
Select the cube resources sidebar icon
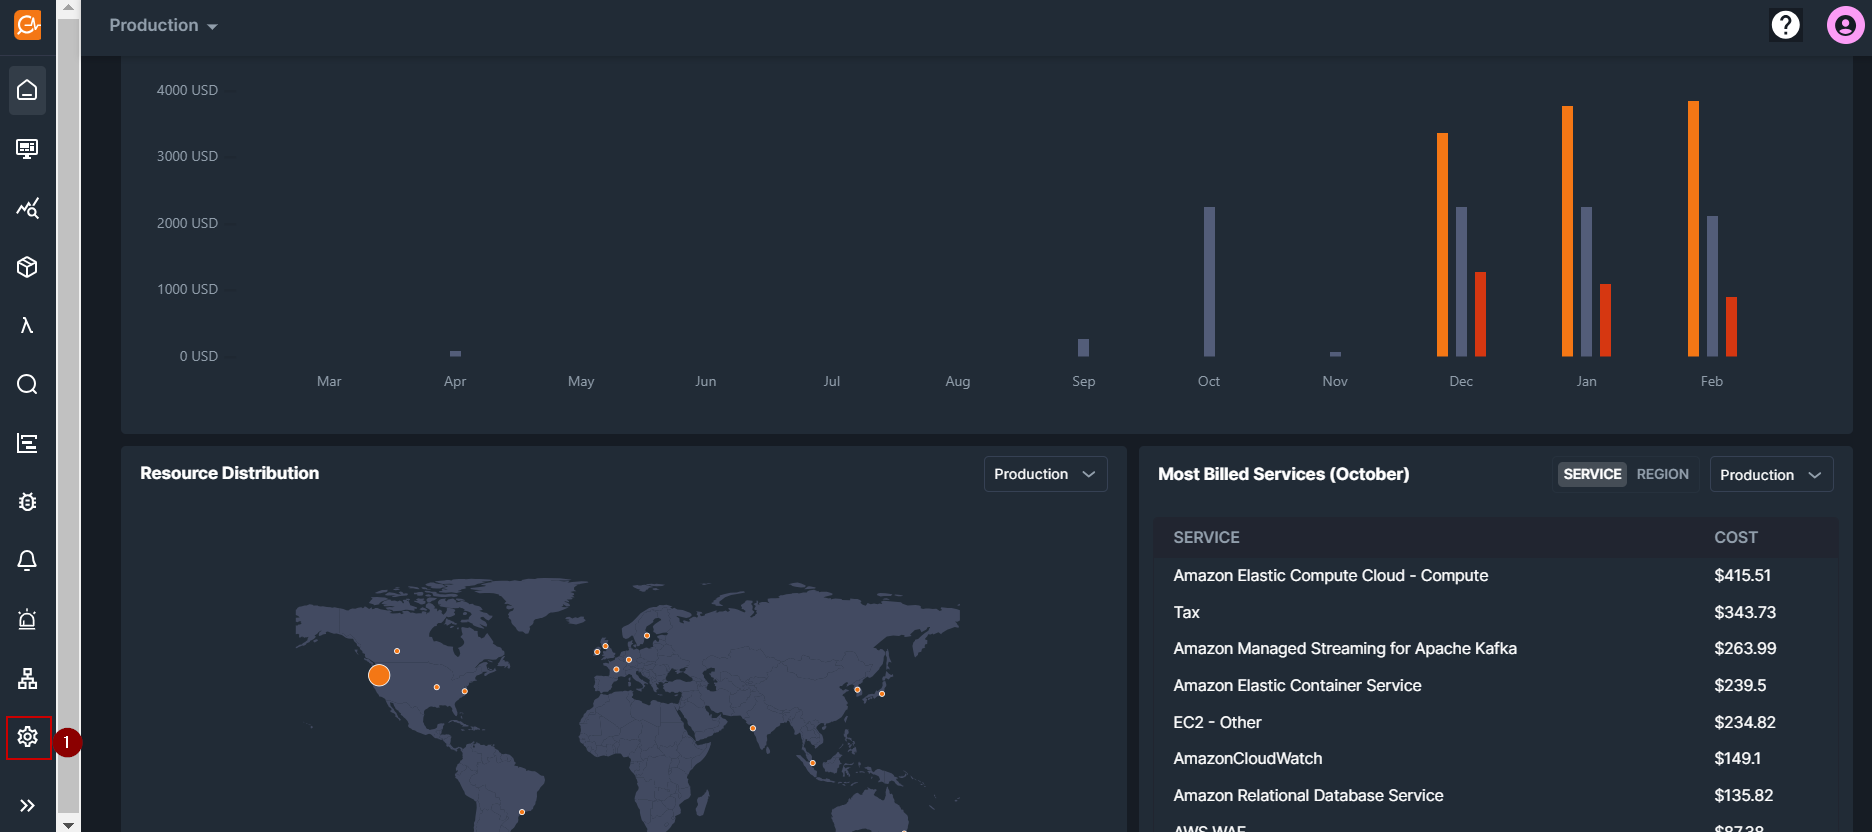pyautogui.click(x=27, y=267)
